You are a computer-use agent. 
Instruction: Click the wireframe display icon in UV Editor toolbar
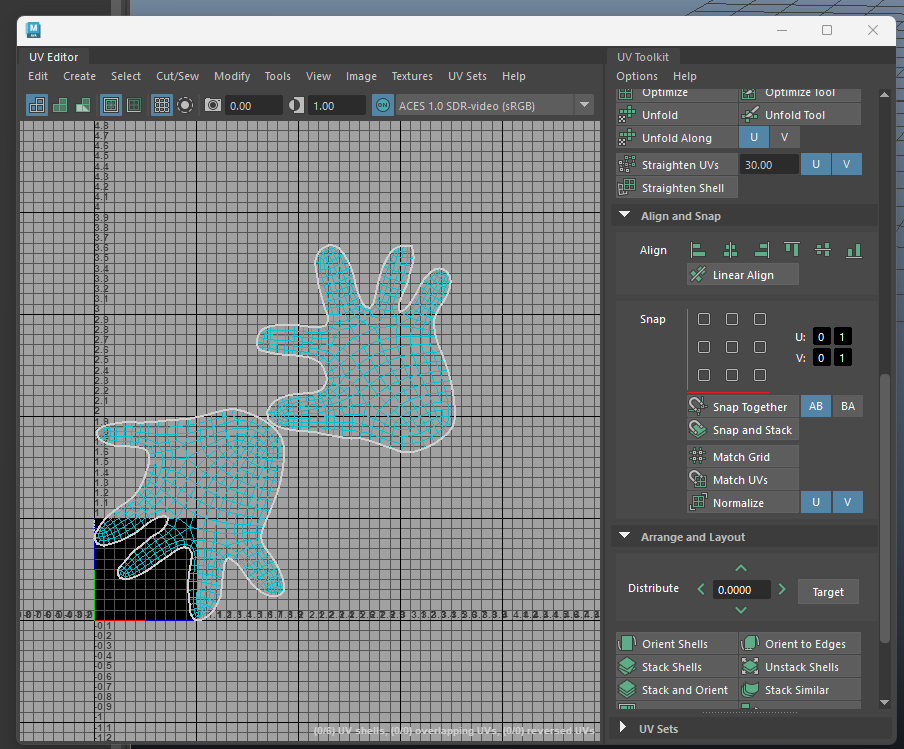(37, 106)
